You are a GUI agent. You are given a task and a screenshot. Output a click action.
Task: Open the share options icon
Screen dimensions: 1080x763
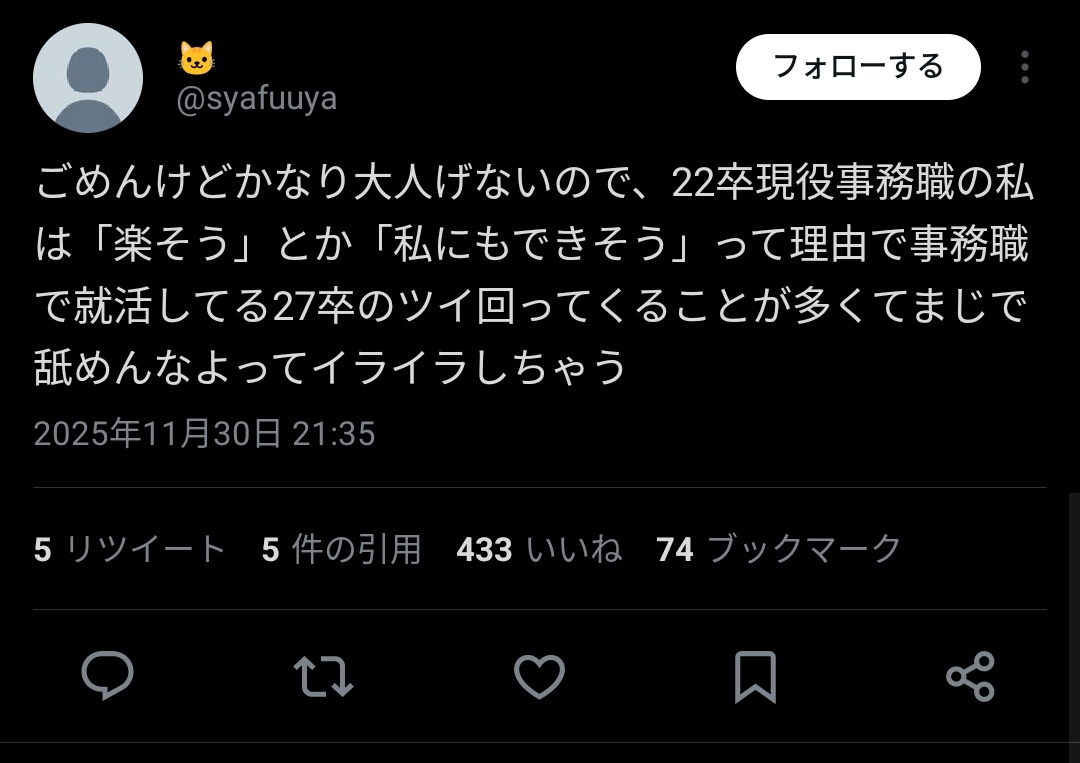970,676
